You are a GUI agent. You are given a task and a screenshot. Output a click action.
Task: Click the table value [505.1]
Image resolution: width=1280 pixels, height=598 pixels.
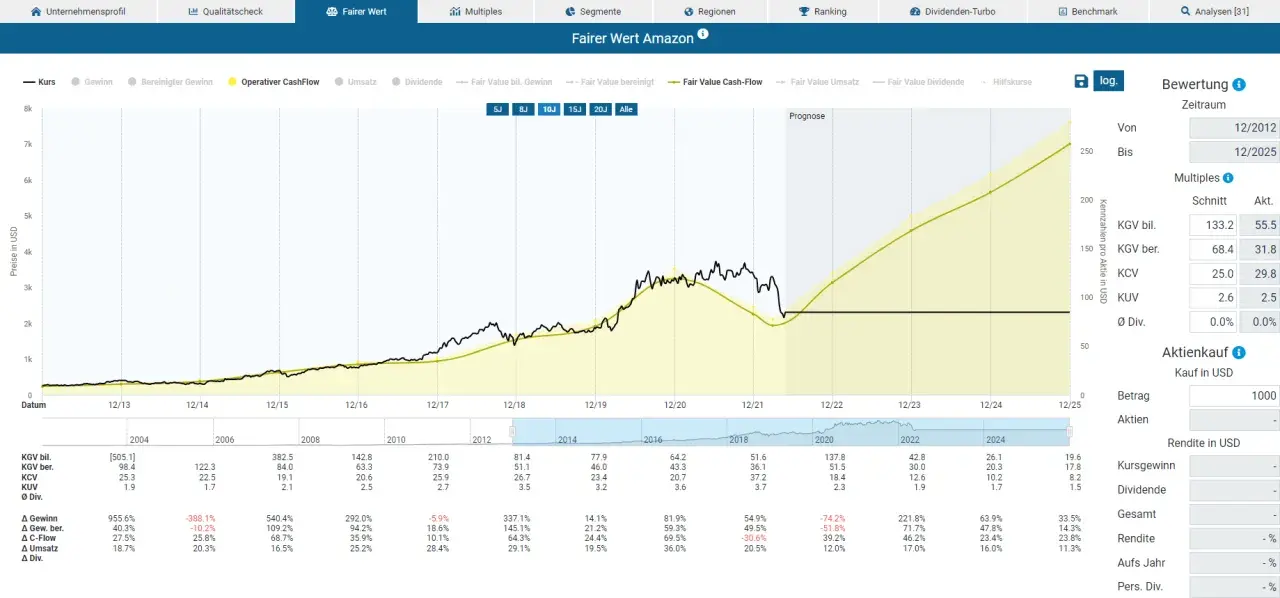(x=122, y=456)
